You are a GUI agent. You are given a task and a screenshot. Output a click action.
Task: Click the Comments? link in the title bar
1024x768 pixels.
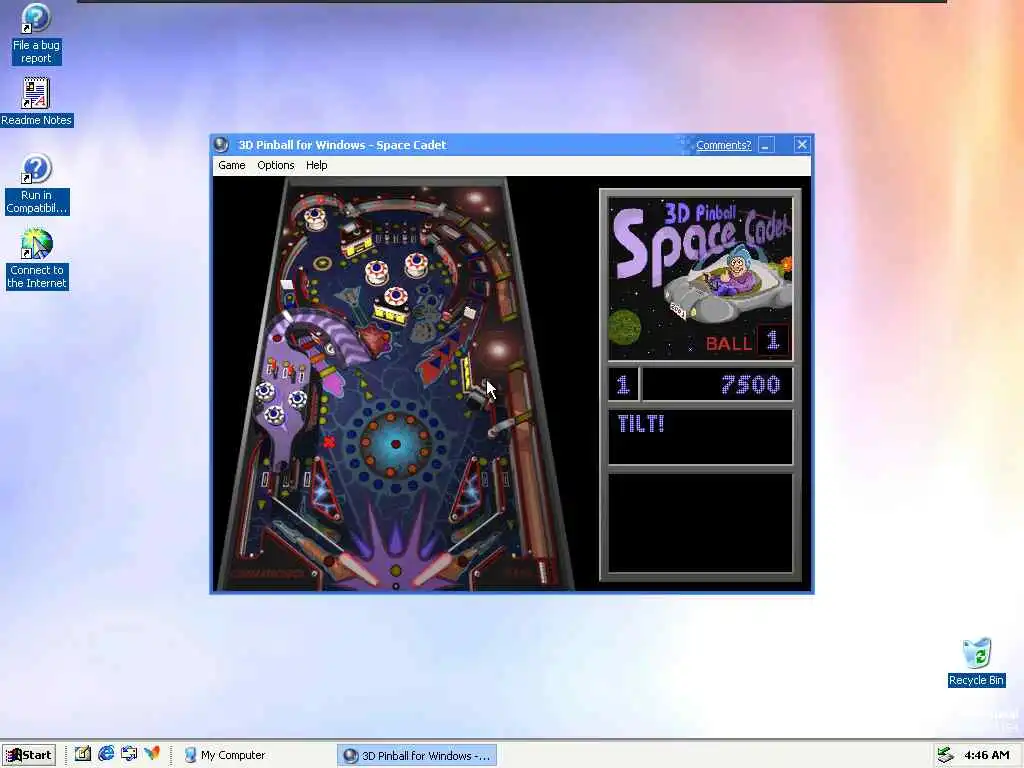click(x=723, y=145)
